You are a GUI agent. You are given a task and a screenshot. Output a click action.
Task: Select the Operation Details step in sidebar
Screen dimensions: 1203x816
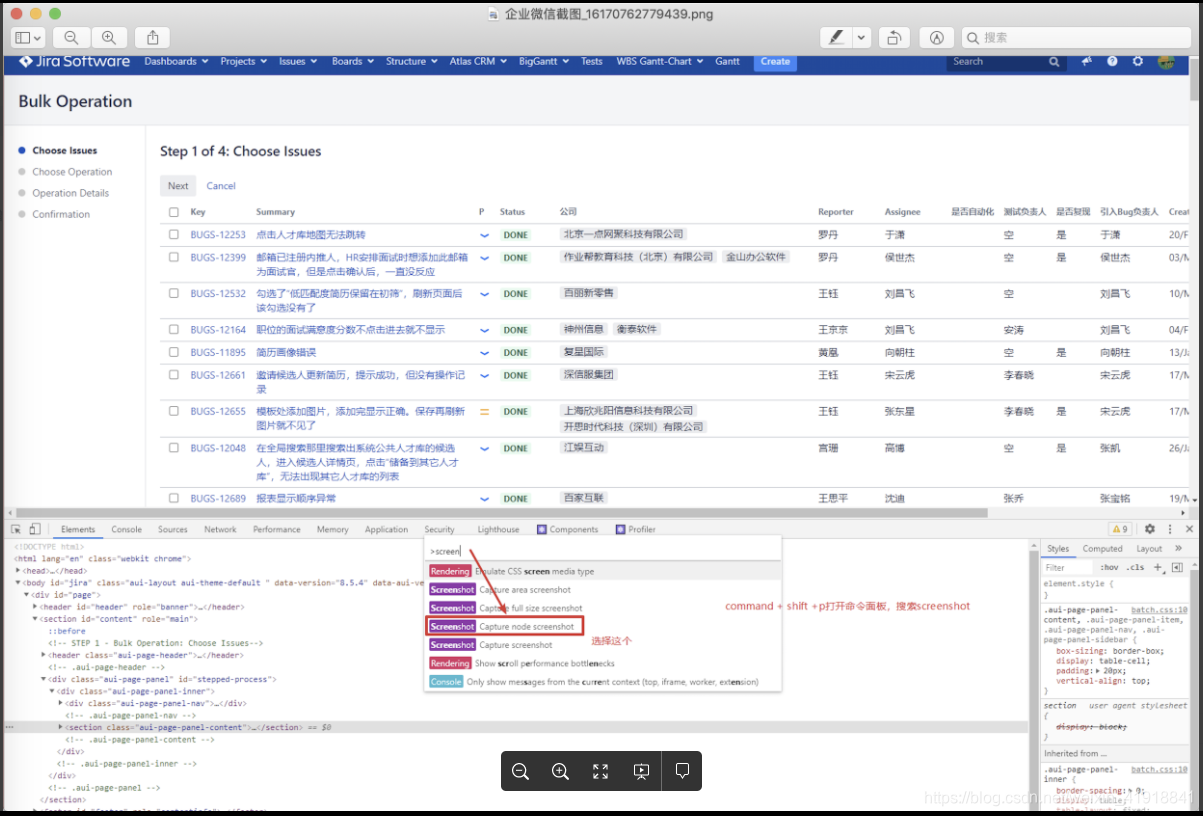(70, 193)
